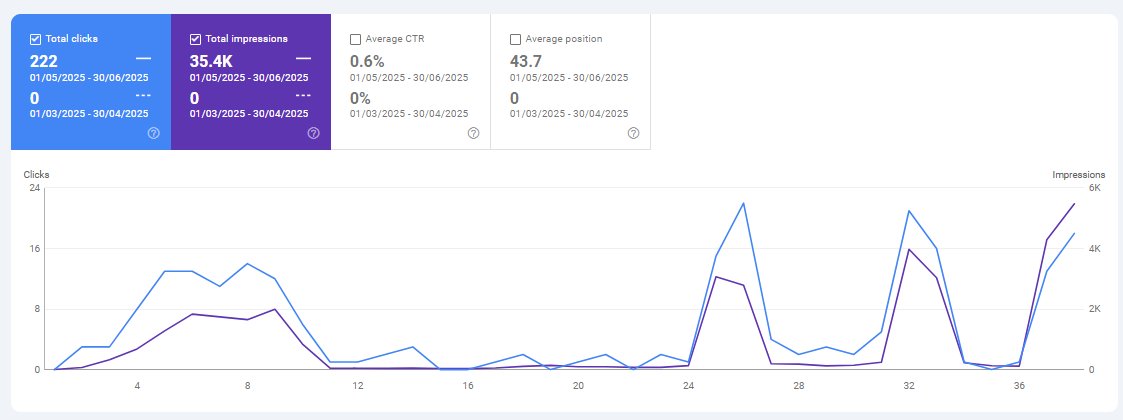
Task: Select the Average position metric card
Action: [570, 82]
